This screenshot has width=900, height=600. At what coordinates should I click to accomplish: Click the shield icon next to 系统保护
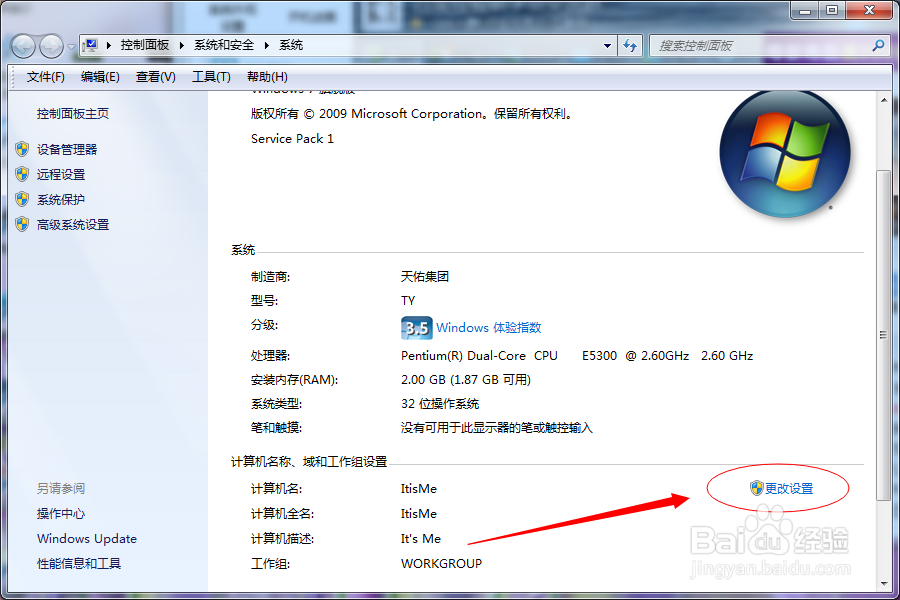tap(22, 199)
